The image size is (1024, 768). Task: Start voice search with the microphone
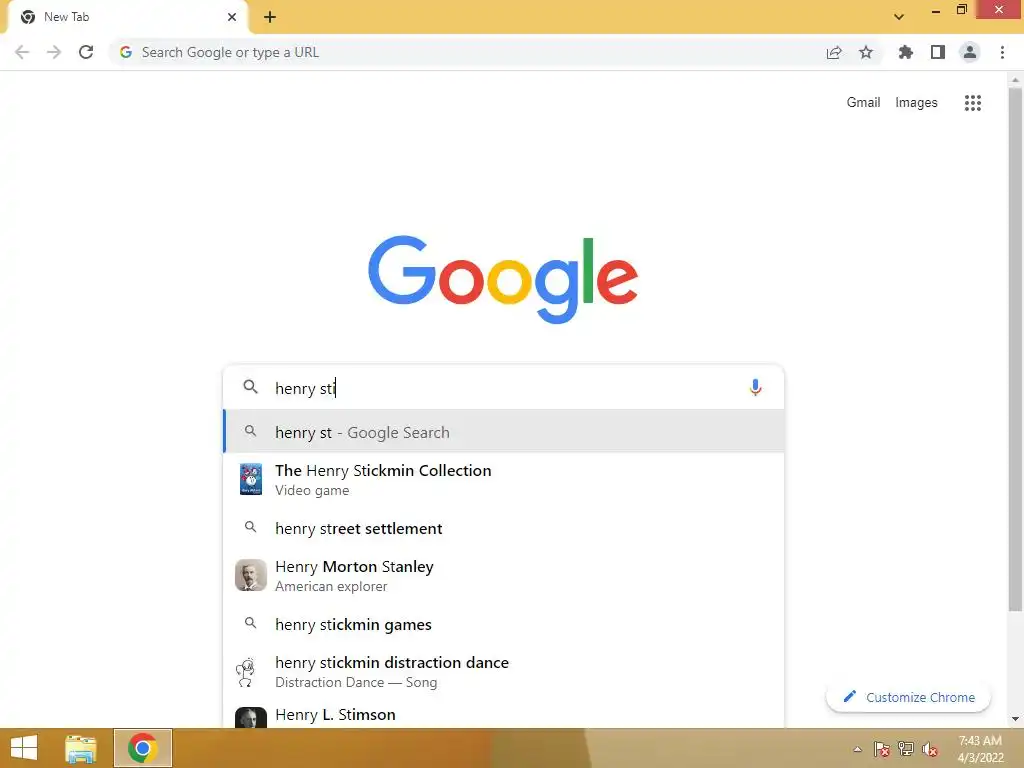(x=756, y=388)
